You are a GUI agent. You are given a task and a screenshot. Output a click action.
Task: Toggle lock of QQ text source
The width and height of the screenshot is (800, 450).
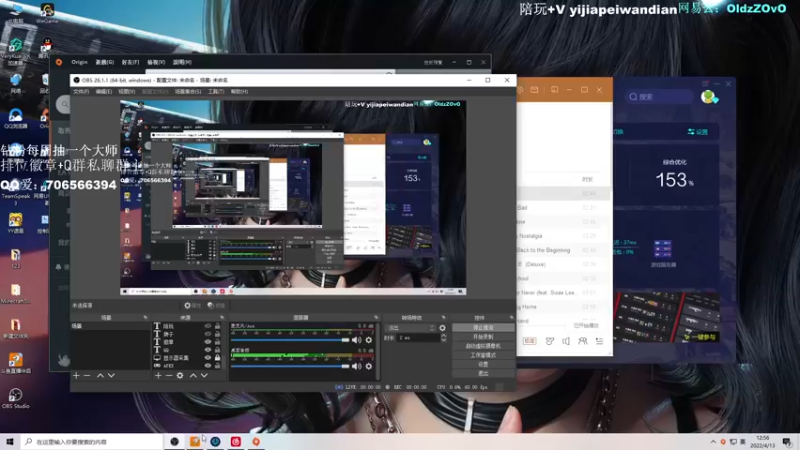pyautogui.click(x=217, y=350)
